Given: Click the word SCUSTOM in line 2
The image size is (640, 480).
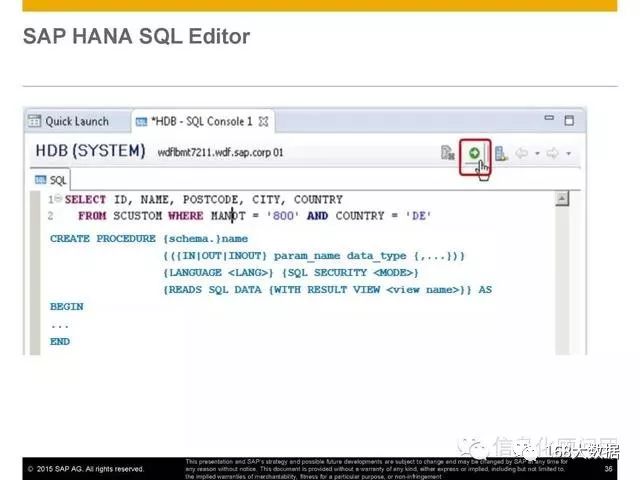Looking at the screenshot, I should click(138, 216).
